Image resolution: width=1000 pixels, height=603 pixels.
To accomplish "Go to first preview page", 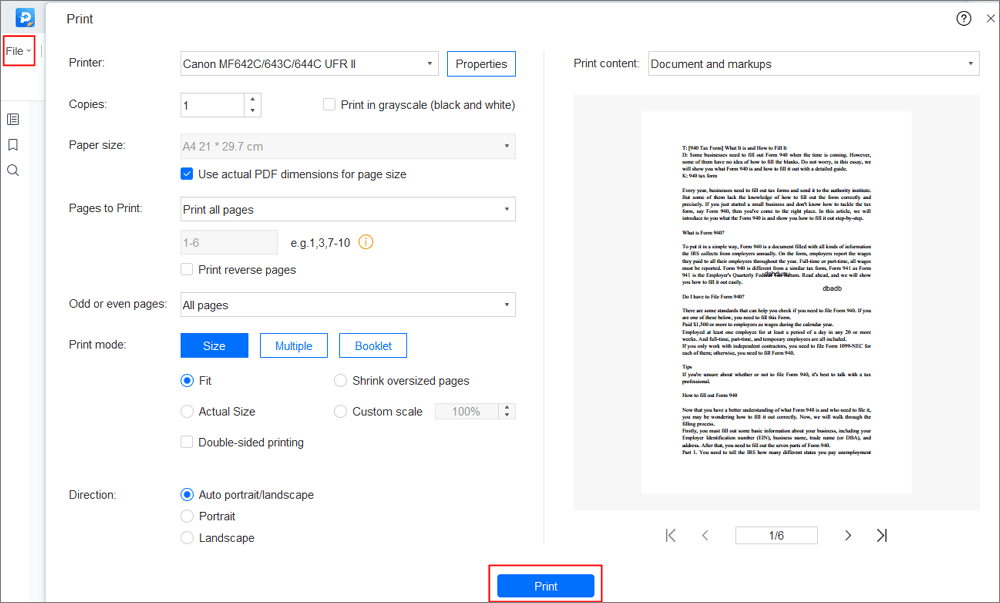I will click(670, 535).
